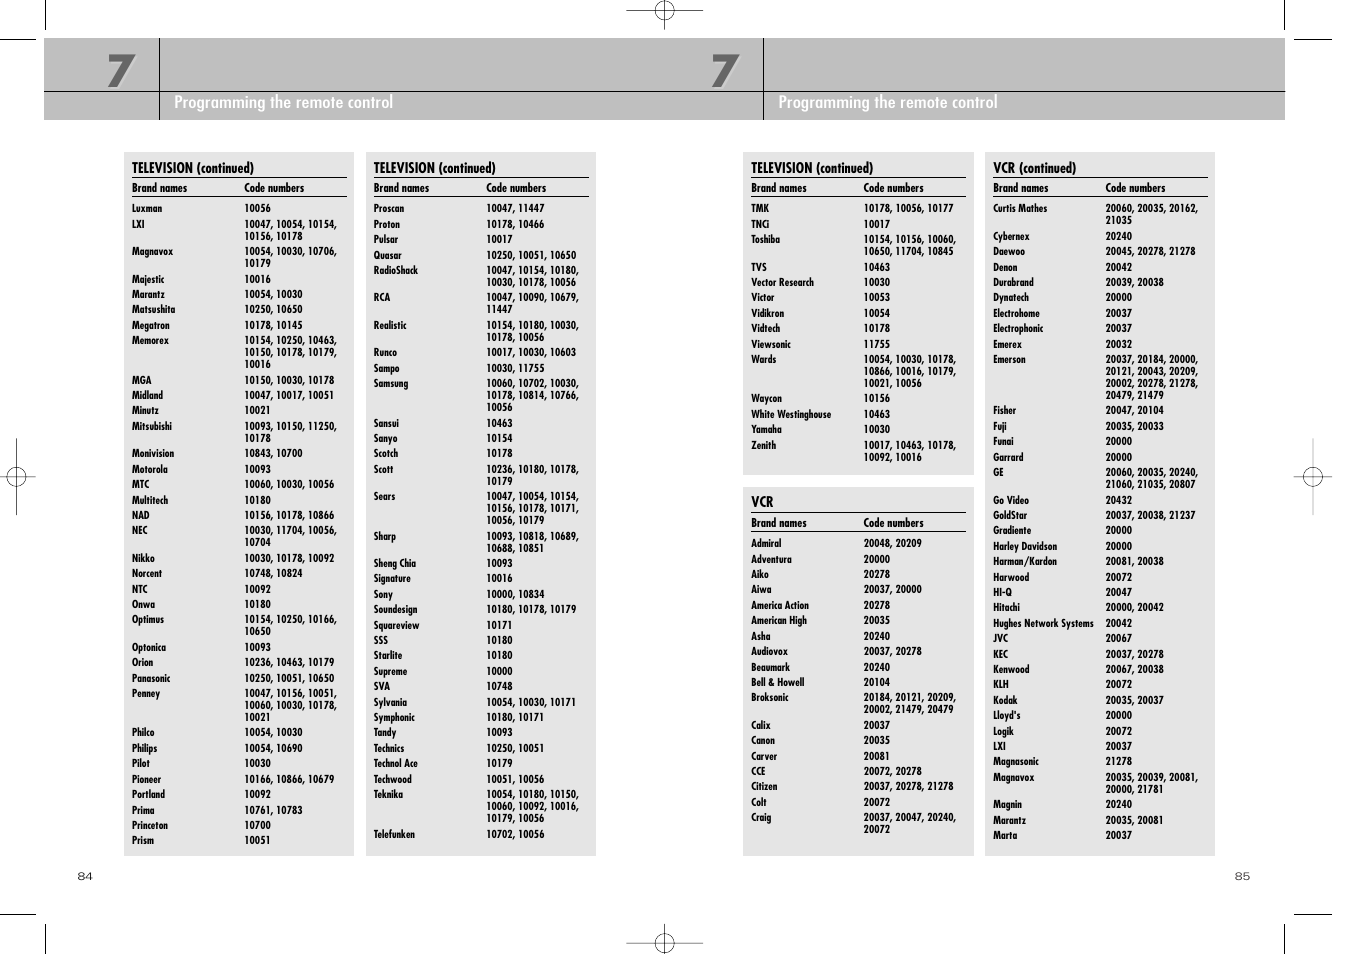Image resolution: width=1348 pixels, height=954 pixels.
Task: Select the Megatron brand name
Action: point(151,326)
